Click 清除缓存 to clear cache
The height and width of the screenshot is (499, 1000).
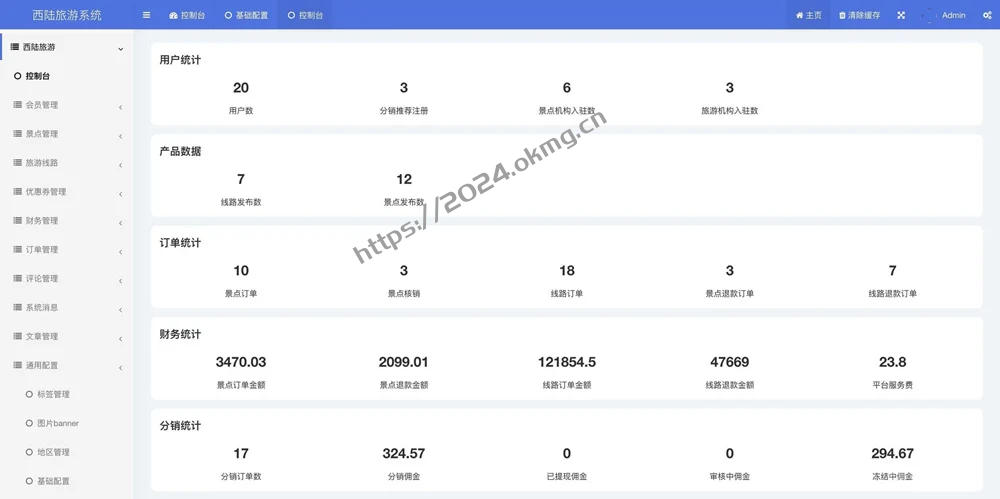(859, 15)
